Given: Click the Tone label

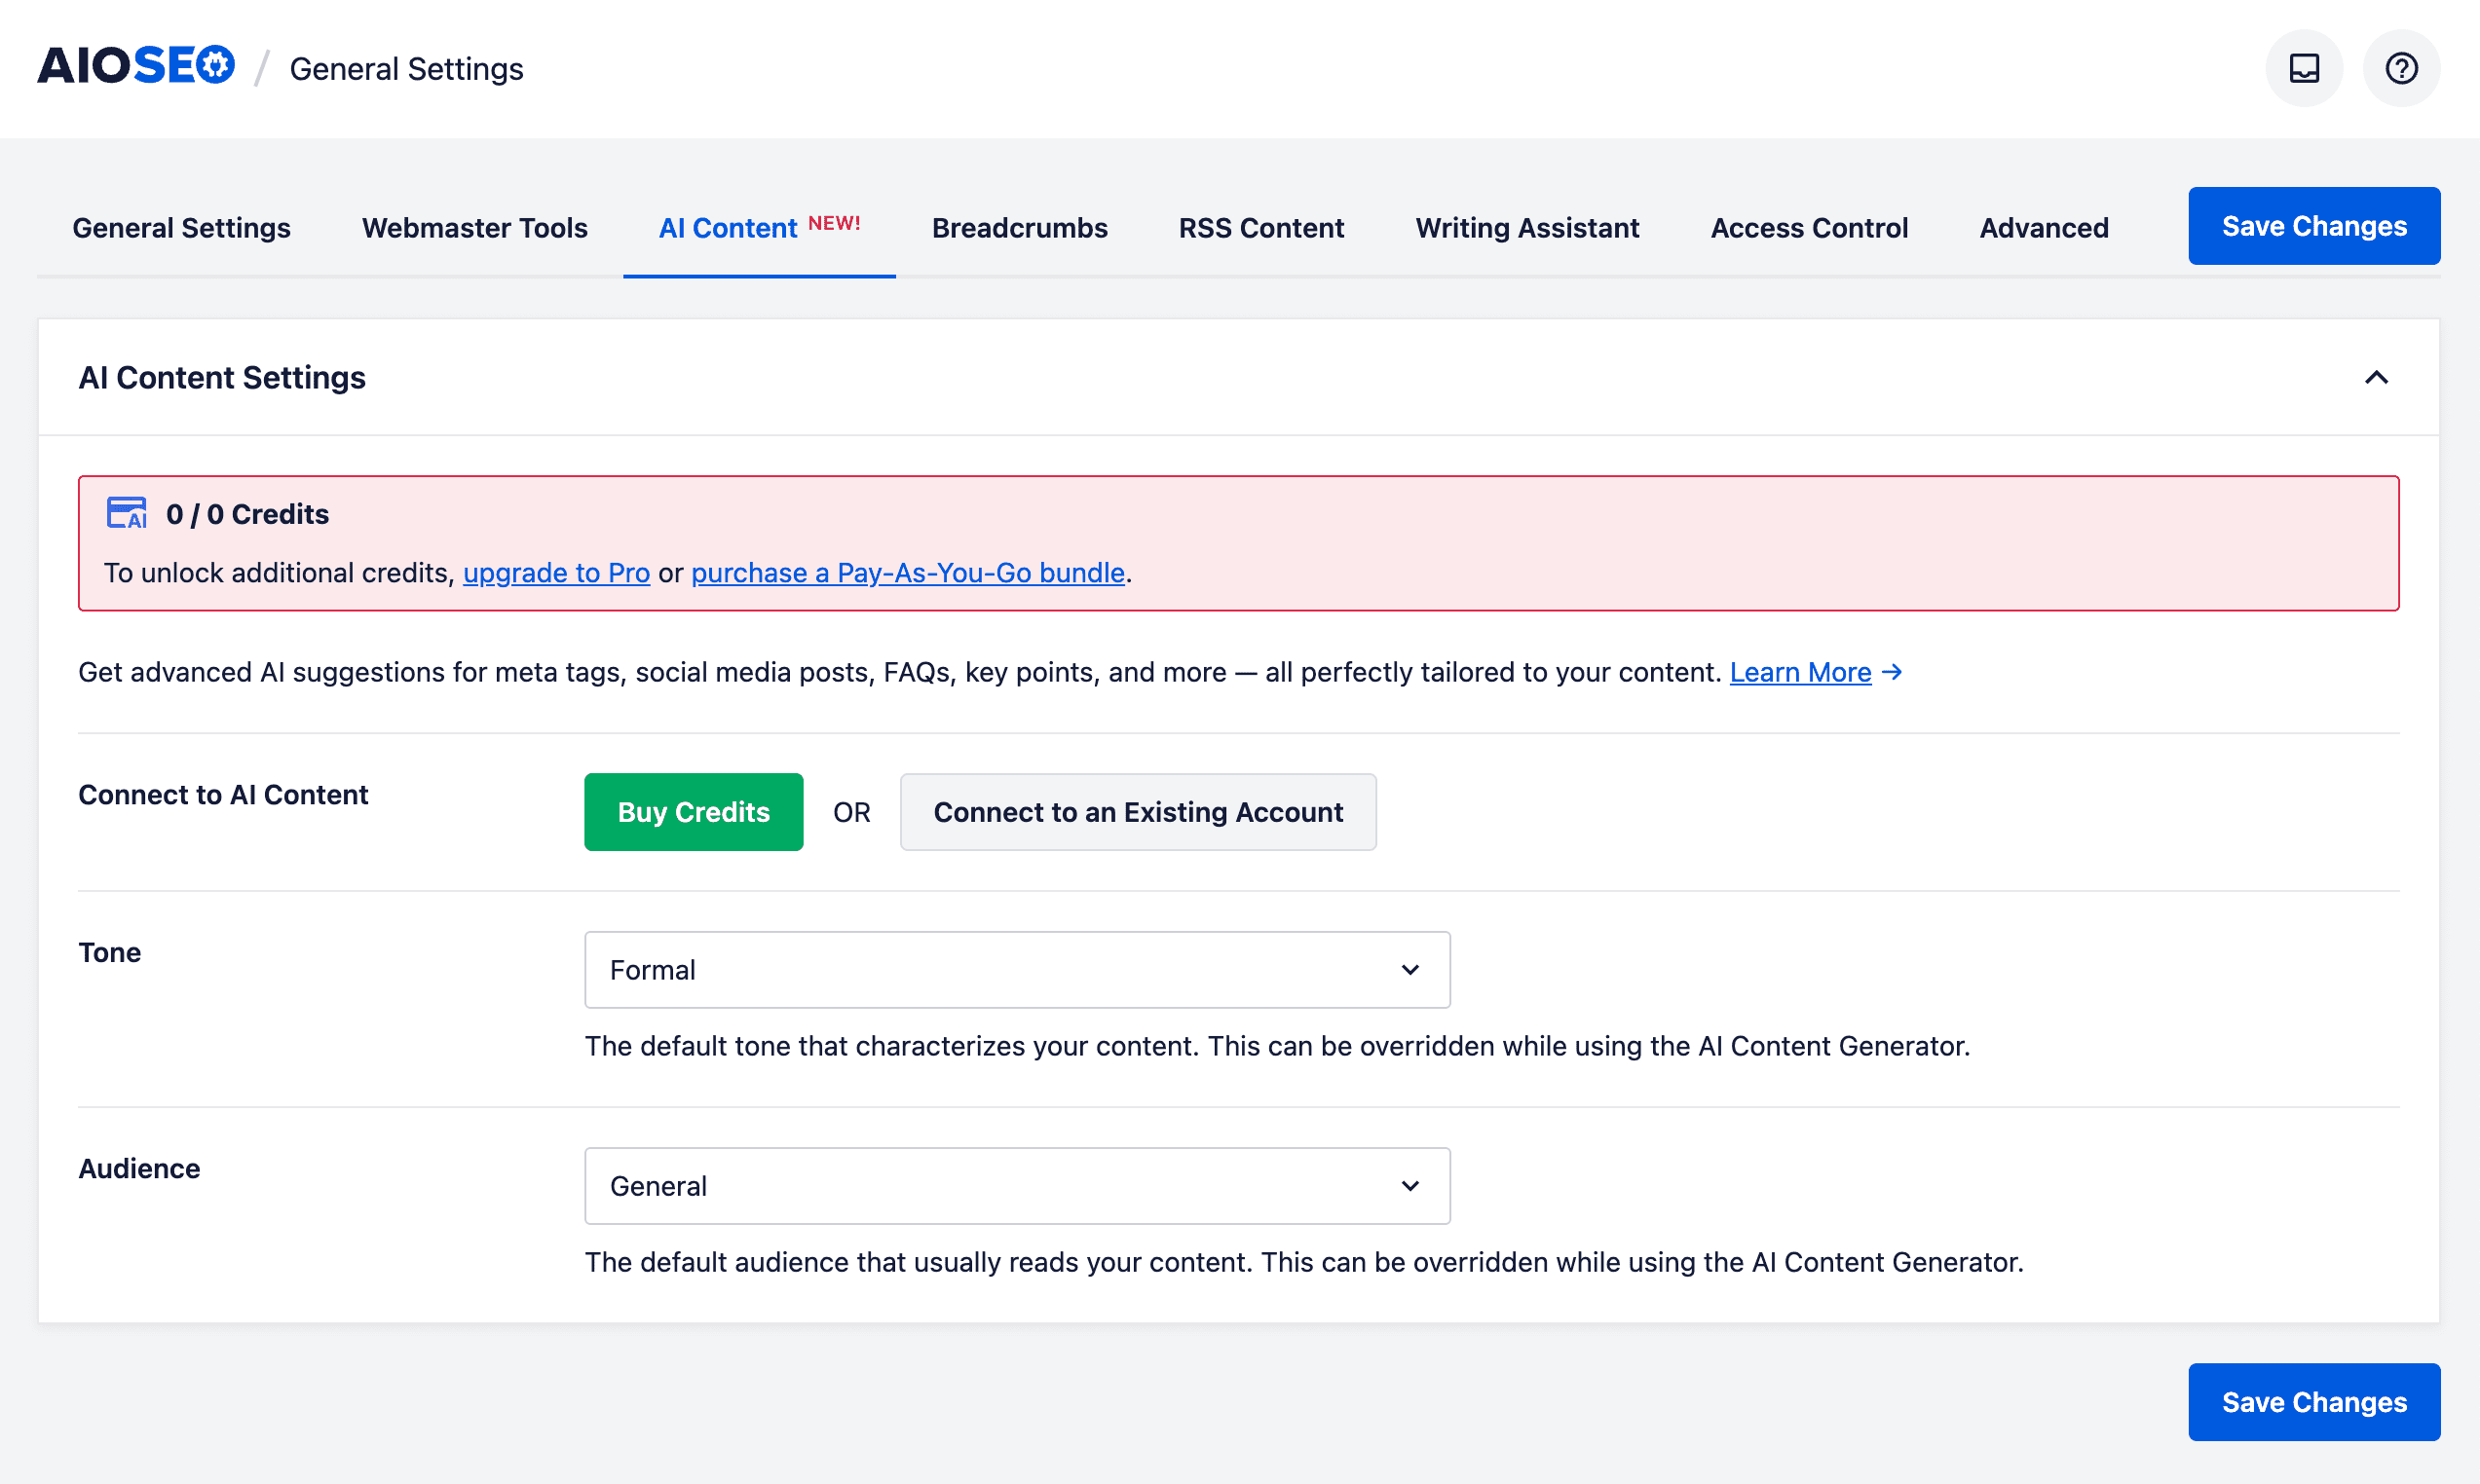Looking at the screenshot, I should tap(109, 953).
